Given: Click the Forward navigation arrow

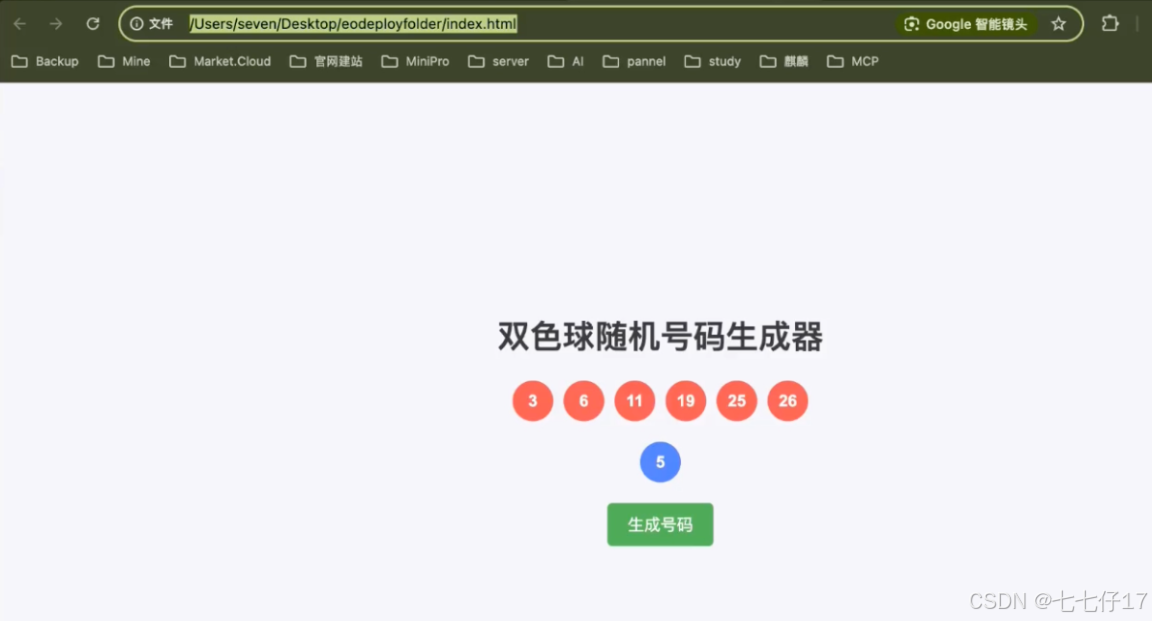Looking at the screenshot, I should coord(56,23).
